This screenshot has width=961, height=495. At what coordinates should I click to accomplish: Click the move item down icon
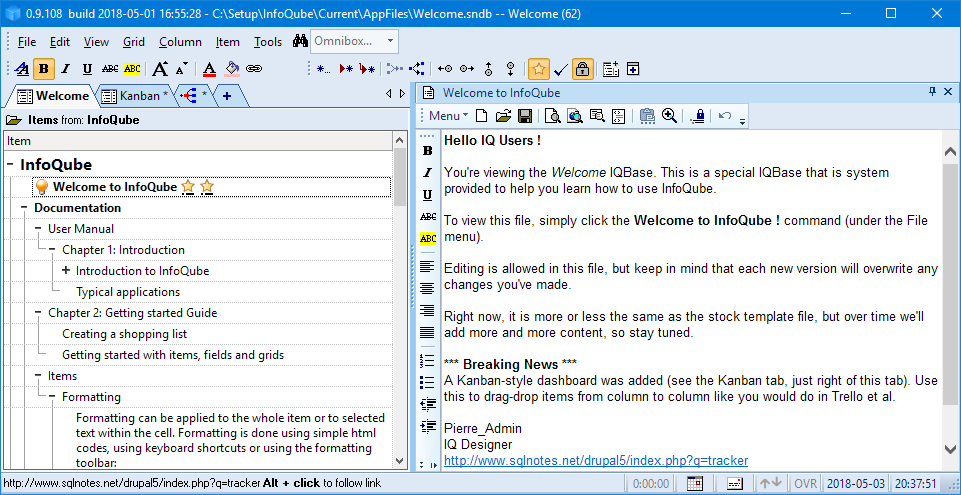(509, 69)
